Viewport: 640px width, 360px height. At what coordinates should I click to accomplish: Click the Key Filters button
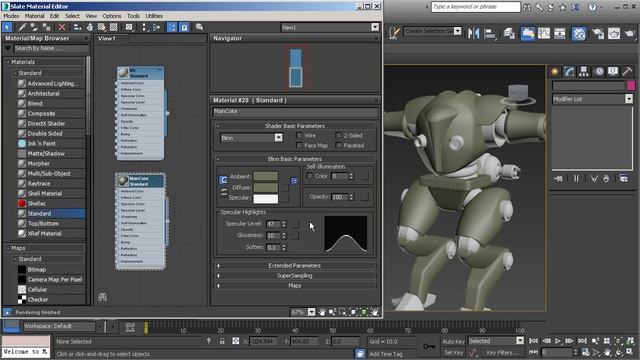coord(502,352)
